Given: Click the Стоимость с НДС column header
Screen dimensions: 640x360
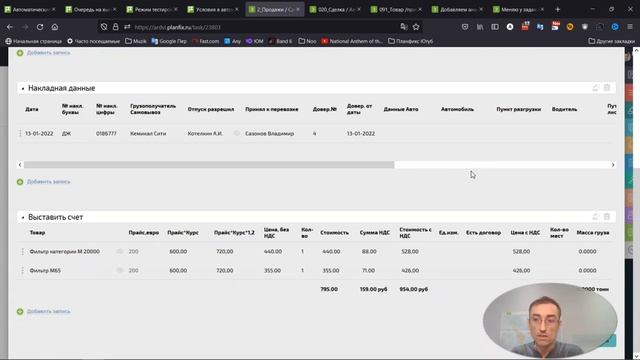Looking at the screenshot, I should click(416, 233).
